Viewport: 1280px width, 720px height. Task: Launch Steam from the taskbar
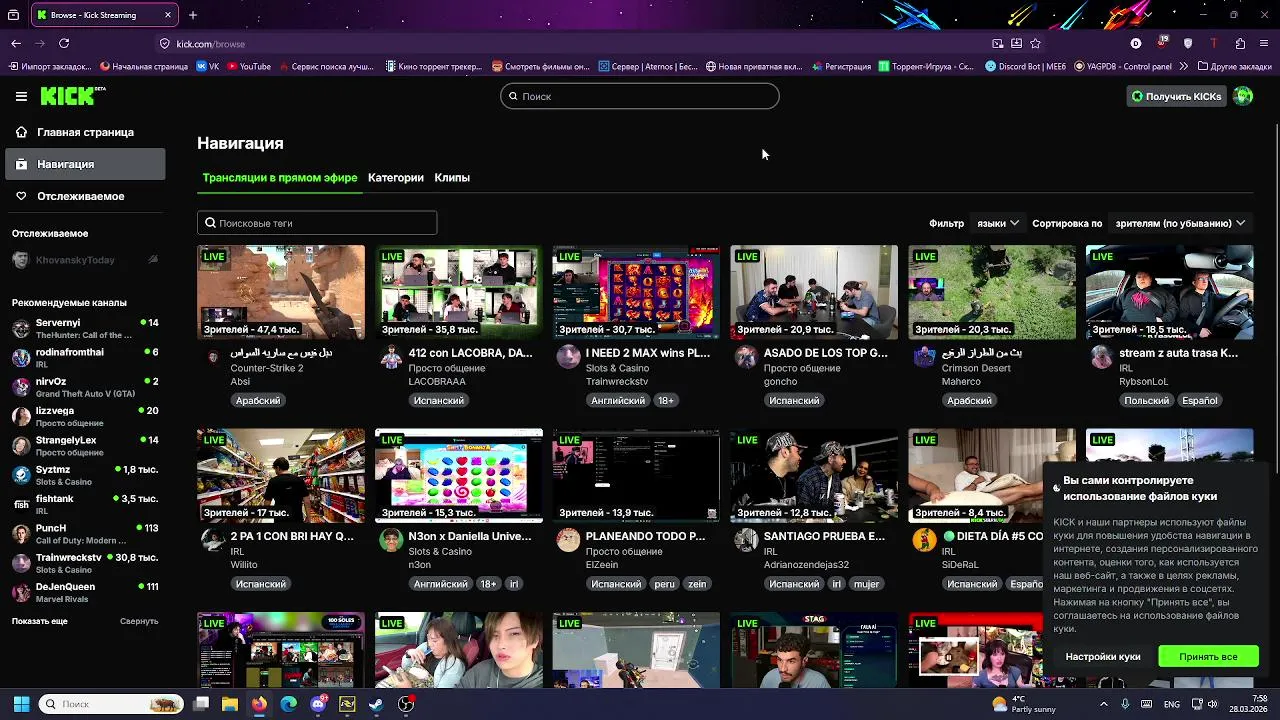click(x=376, y=704)
